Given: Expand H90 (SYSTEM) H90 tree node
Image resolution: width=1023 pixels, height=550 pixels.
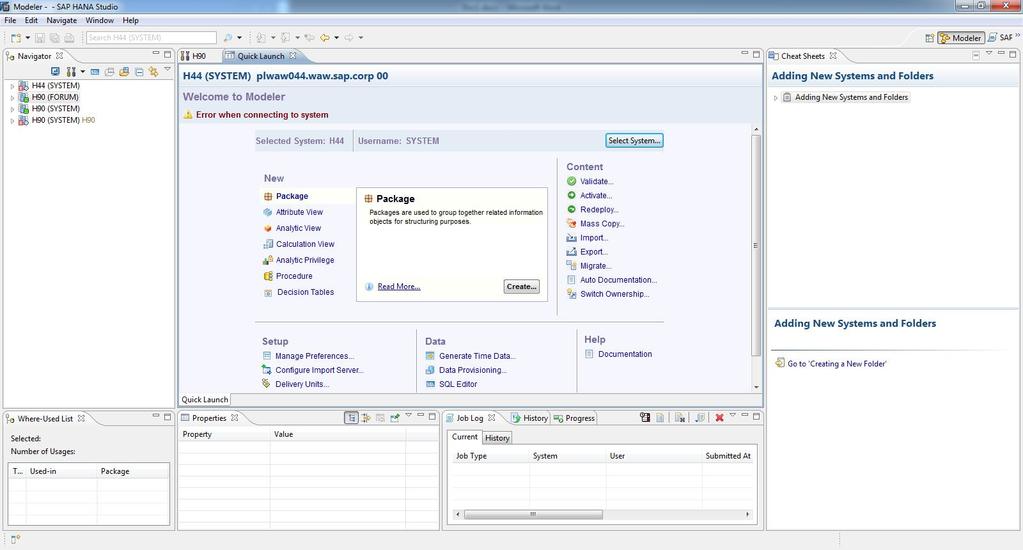Looking at the screenshot, I should coord(12,121).
